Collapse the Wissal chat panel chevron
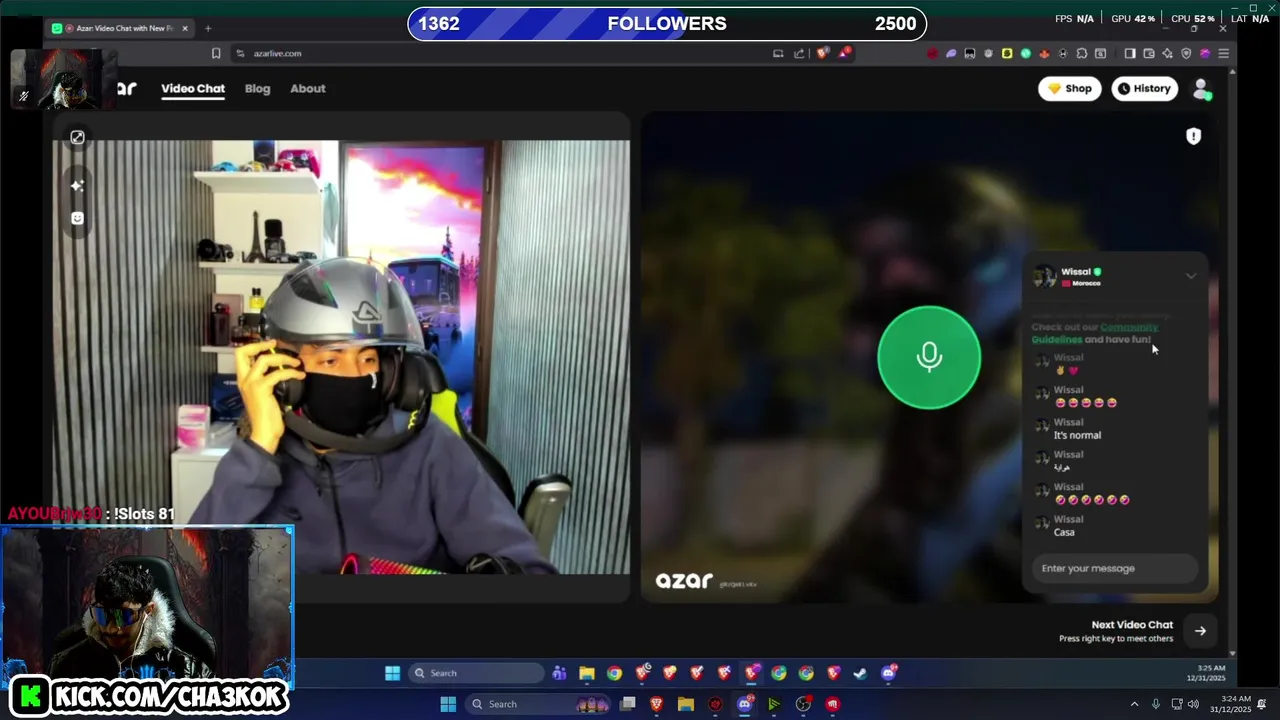 coord(1190,276)
